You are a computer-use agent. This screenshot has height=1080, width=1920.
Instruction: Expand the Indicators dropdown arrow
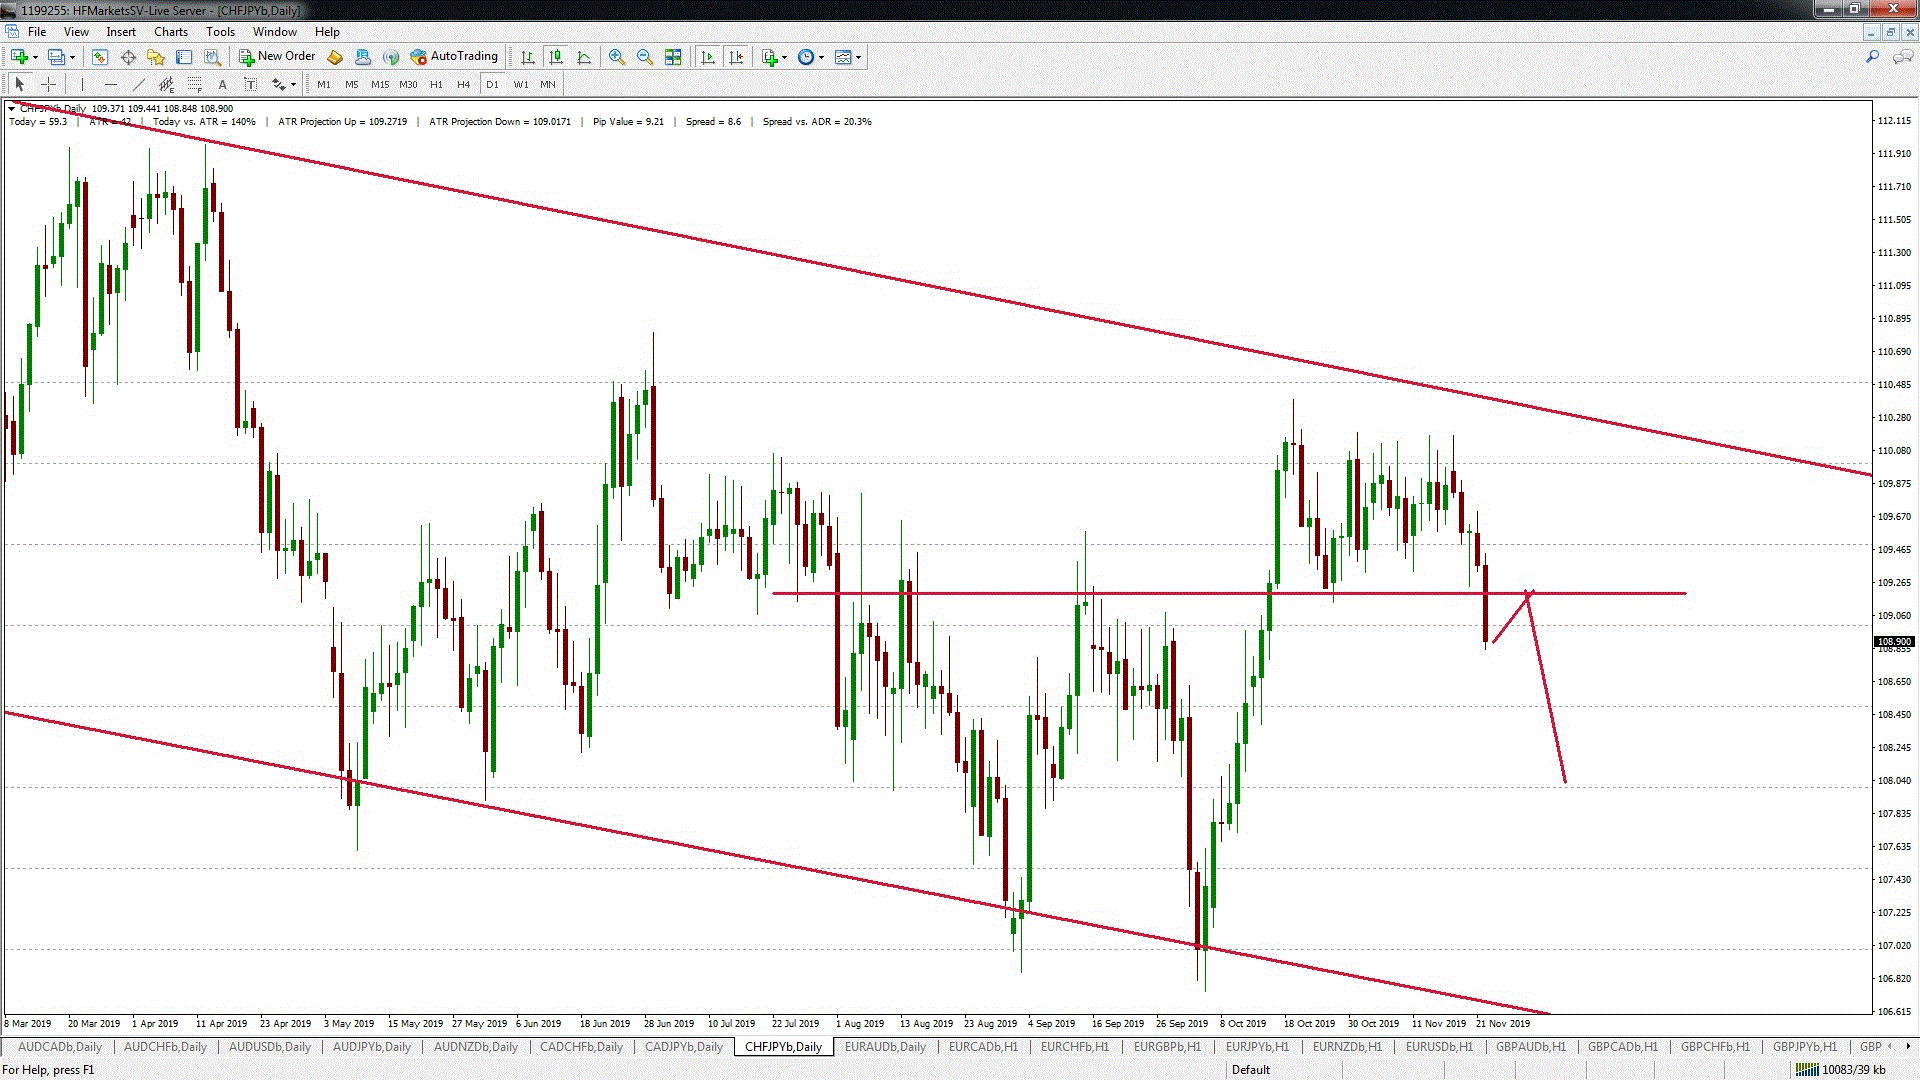pyautogui.click(x=784, y=57)
